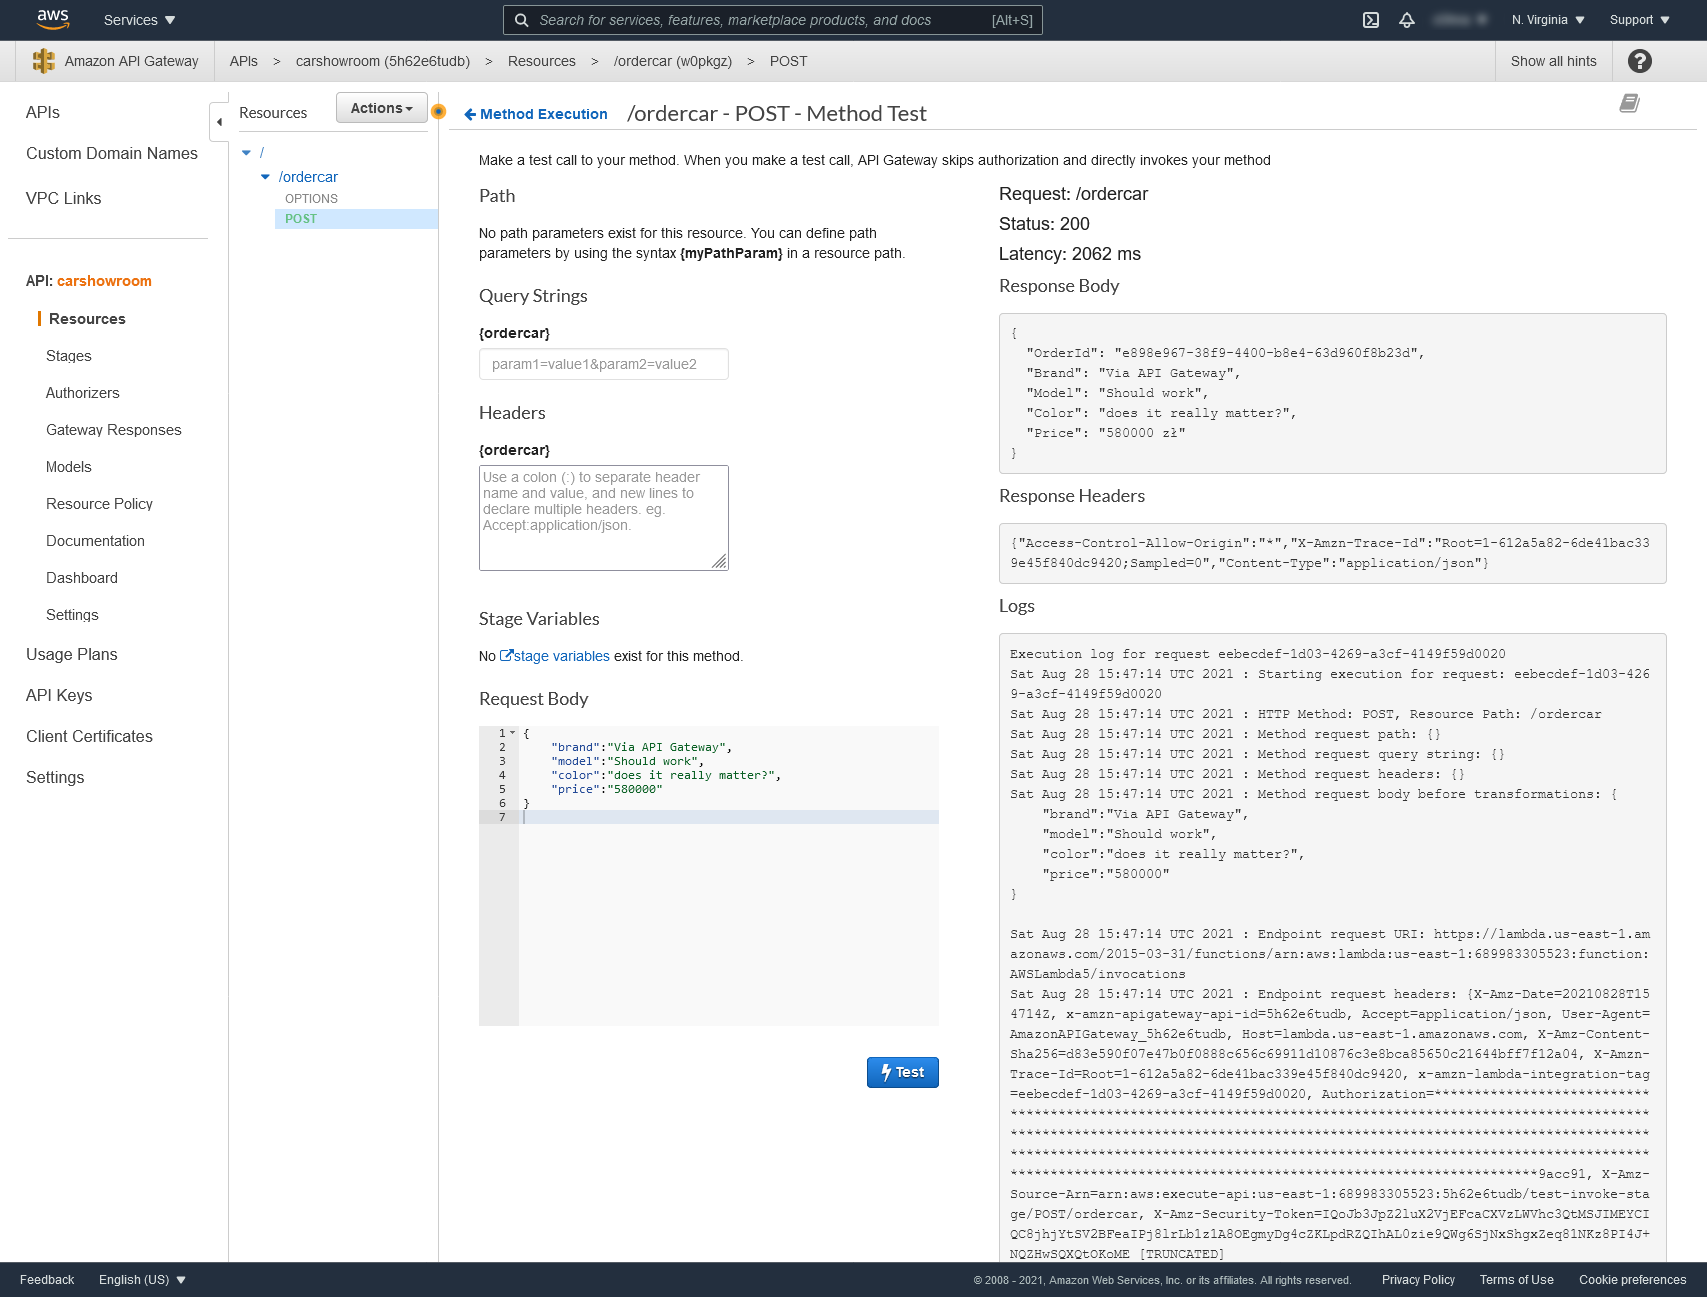This screenshot has height=1297, width=1707.
Task: Click APIs in the breadcrumb
Action: 244,61
